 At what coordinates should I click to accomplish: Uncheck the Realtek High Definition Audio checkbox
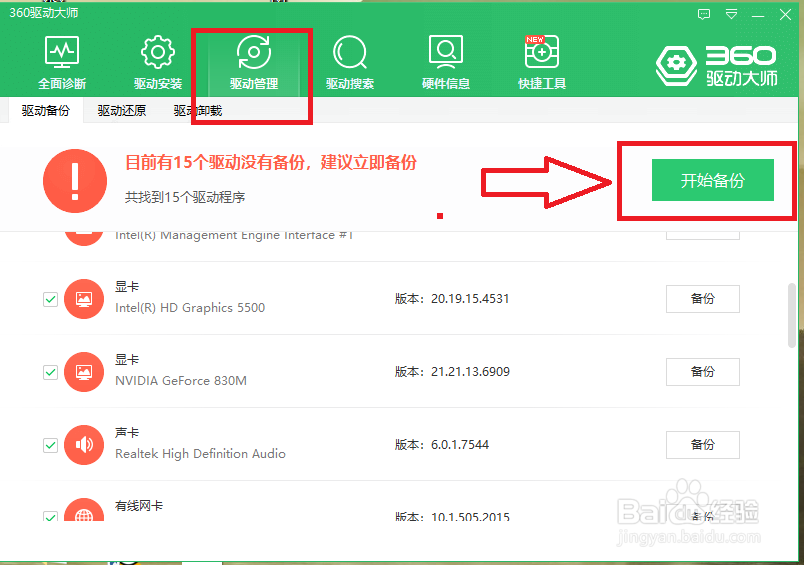click(x=50, y=445)
